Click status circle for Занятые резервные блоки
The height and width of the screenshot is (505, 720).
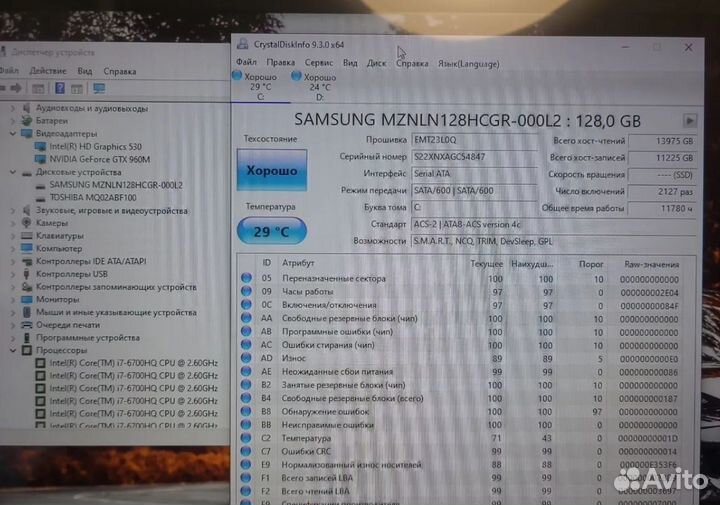pos(246,384)
